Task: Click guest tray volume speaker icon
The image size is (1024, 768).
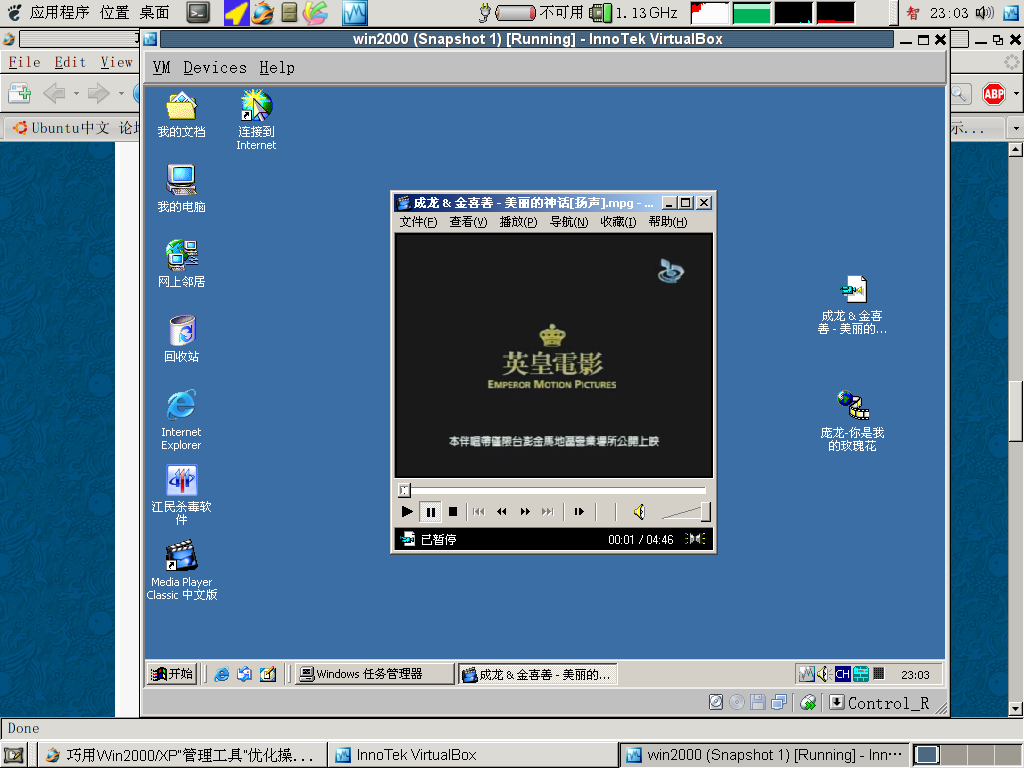Action: point(824,674)
